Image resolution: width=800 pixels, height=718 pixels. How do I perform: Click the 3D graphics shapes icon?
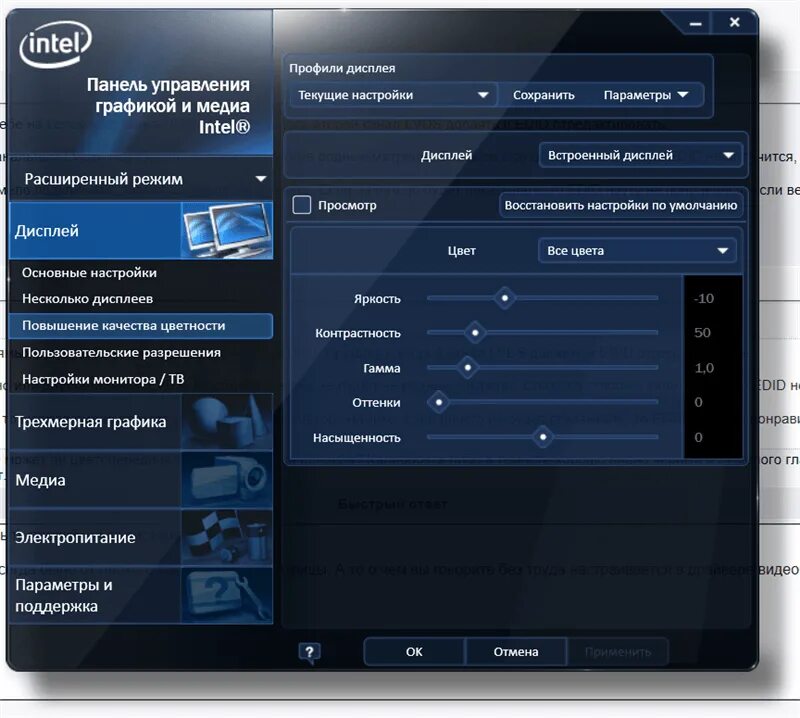227,422
